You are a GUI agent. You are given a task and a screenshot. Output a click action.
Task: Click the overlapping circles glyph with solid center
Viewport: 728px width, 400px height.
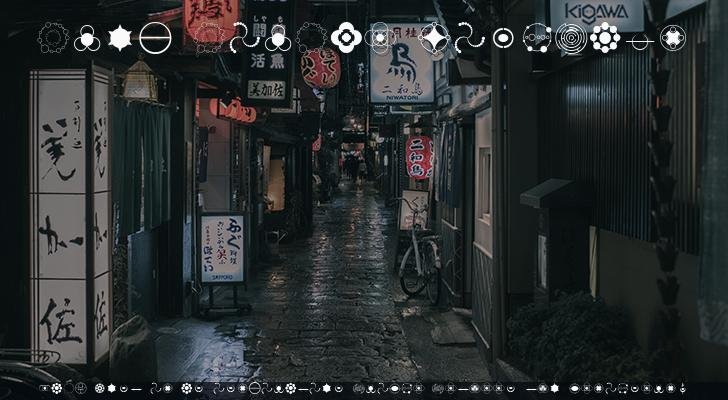pyautogui.click(x=379, y=38)
